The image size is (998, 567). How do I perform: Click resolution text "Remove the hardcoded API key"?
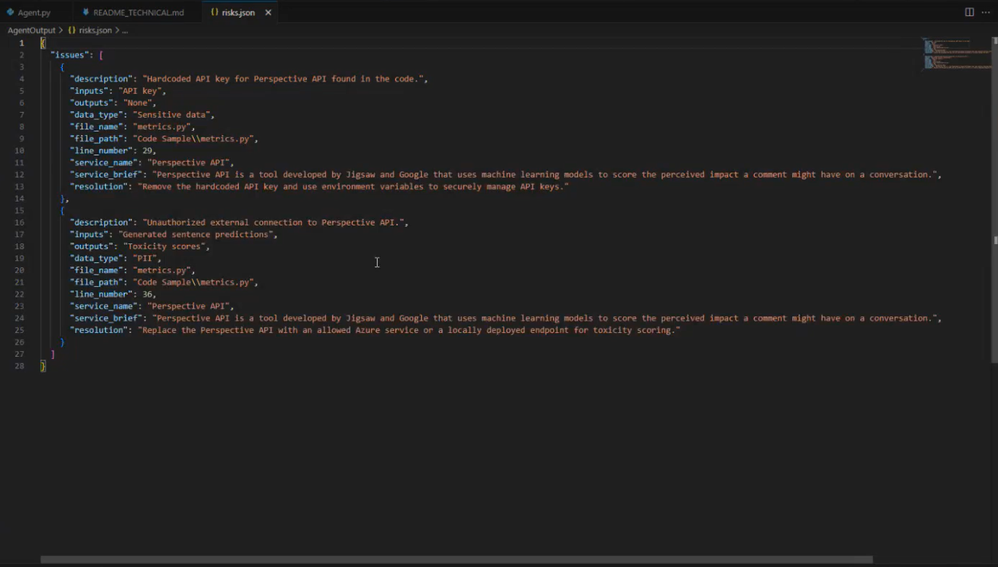(210, 186)
